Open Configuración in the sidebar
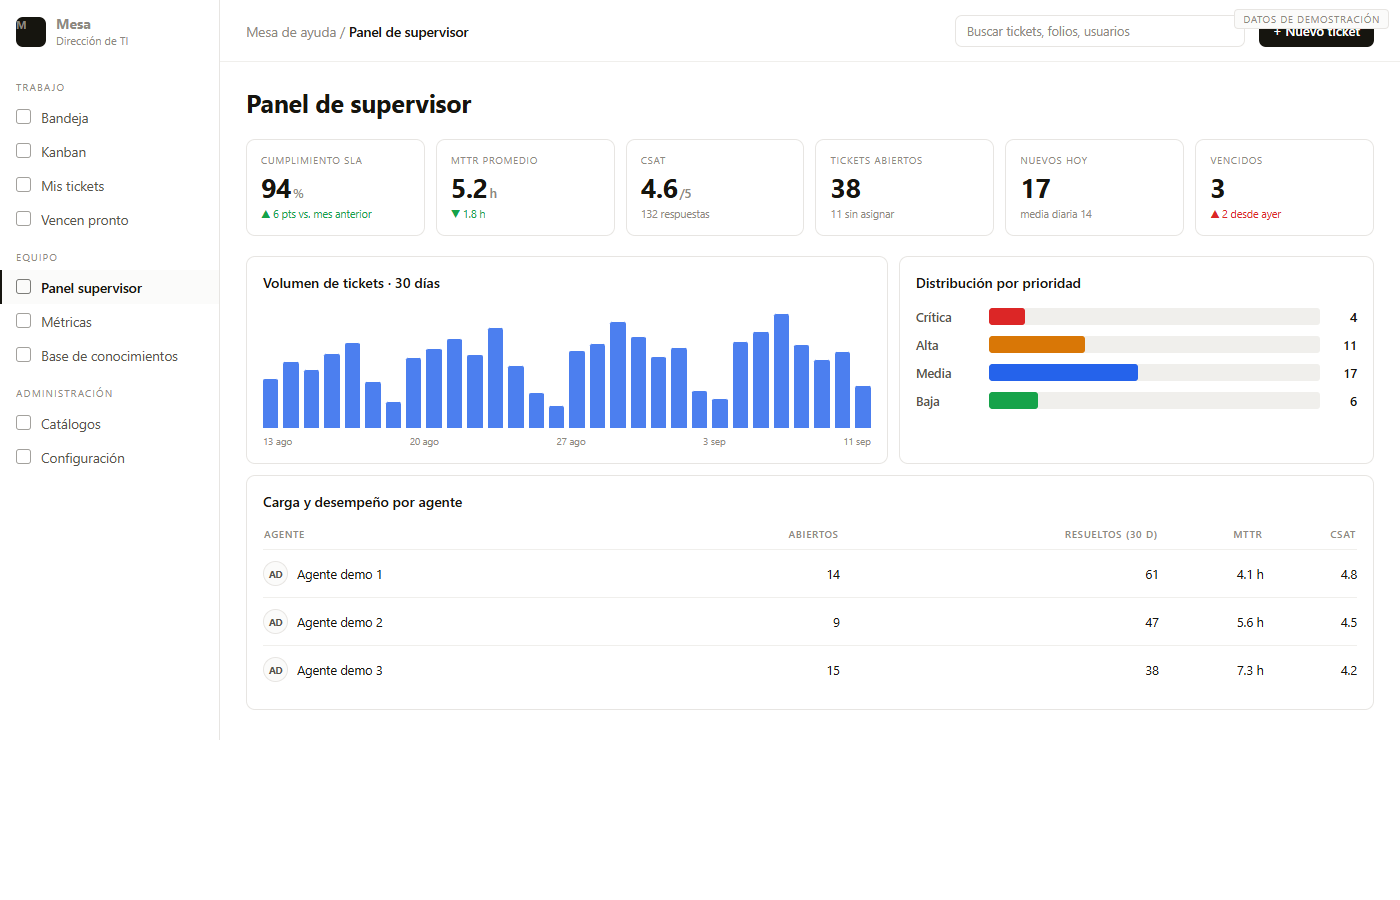The image size is (1400, 900). (110, 458)
